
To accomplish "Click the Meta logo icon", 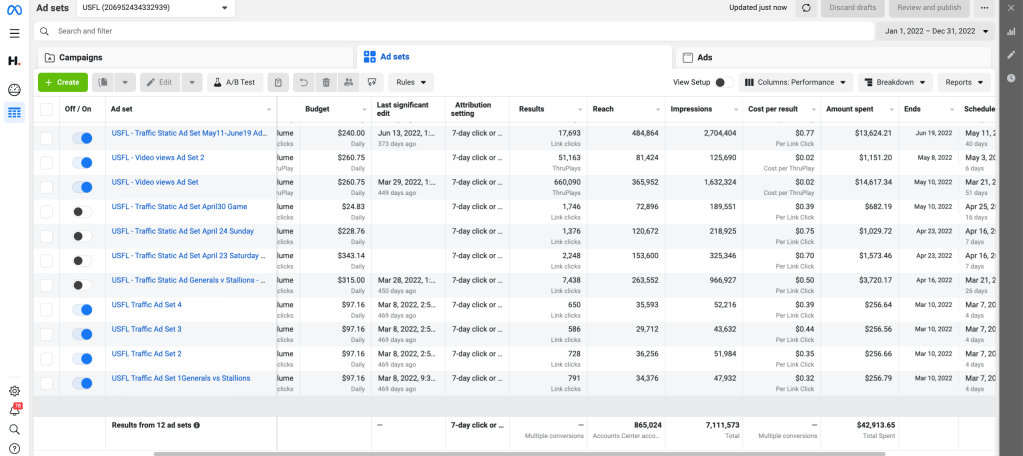I will coord(14,8).
